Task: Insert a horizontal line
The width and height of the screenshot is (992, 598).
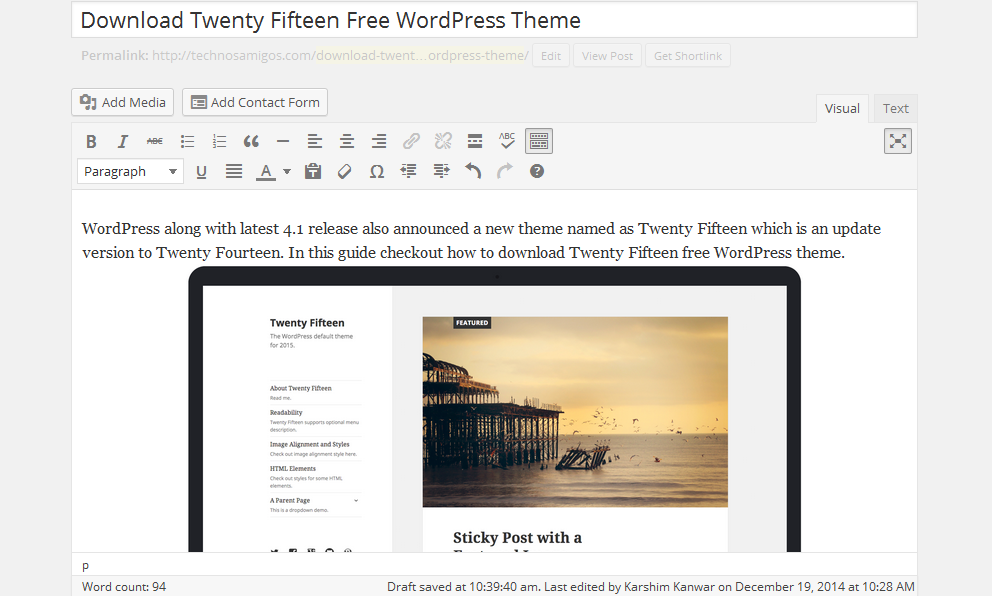Action: pos(283,142)
